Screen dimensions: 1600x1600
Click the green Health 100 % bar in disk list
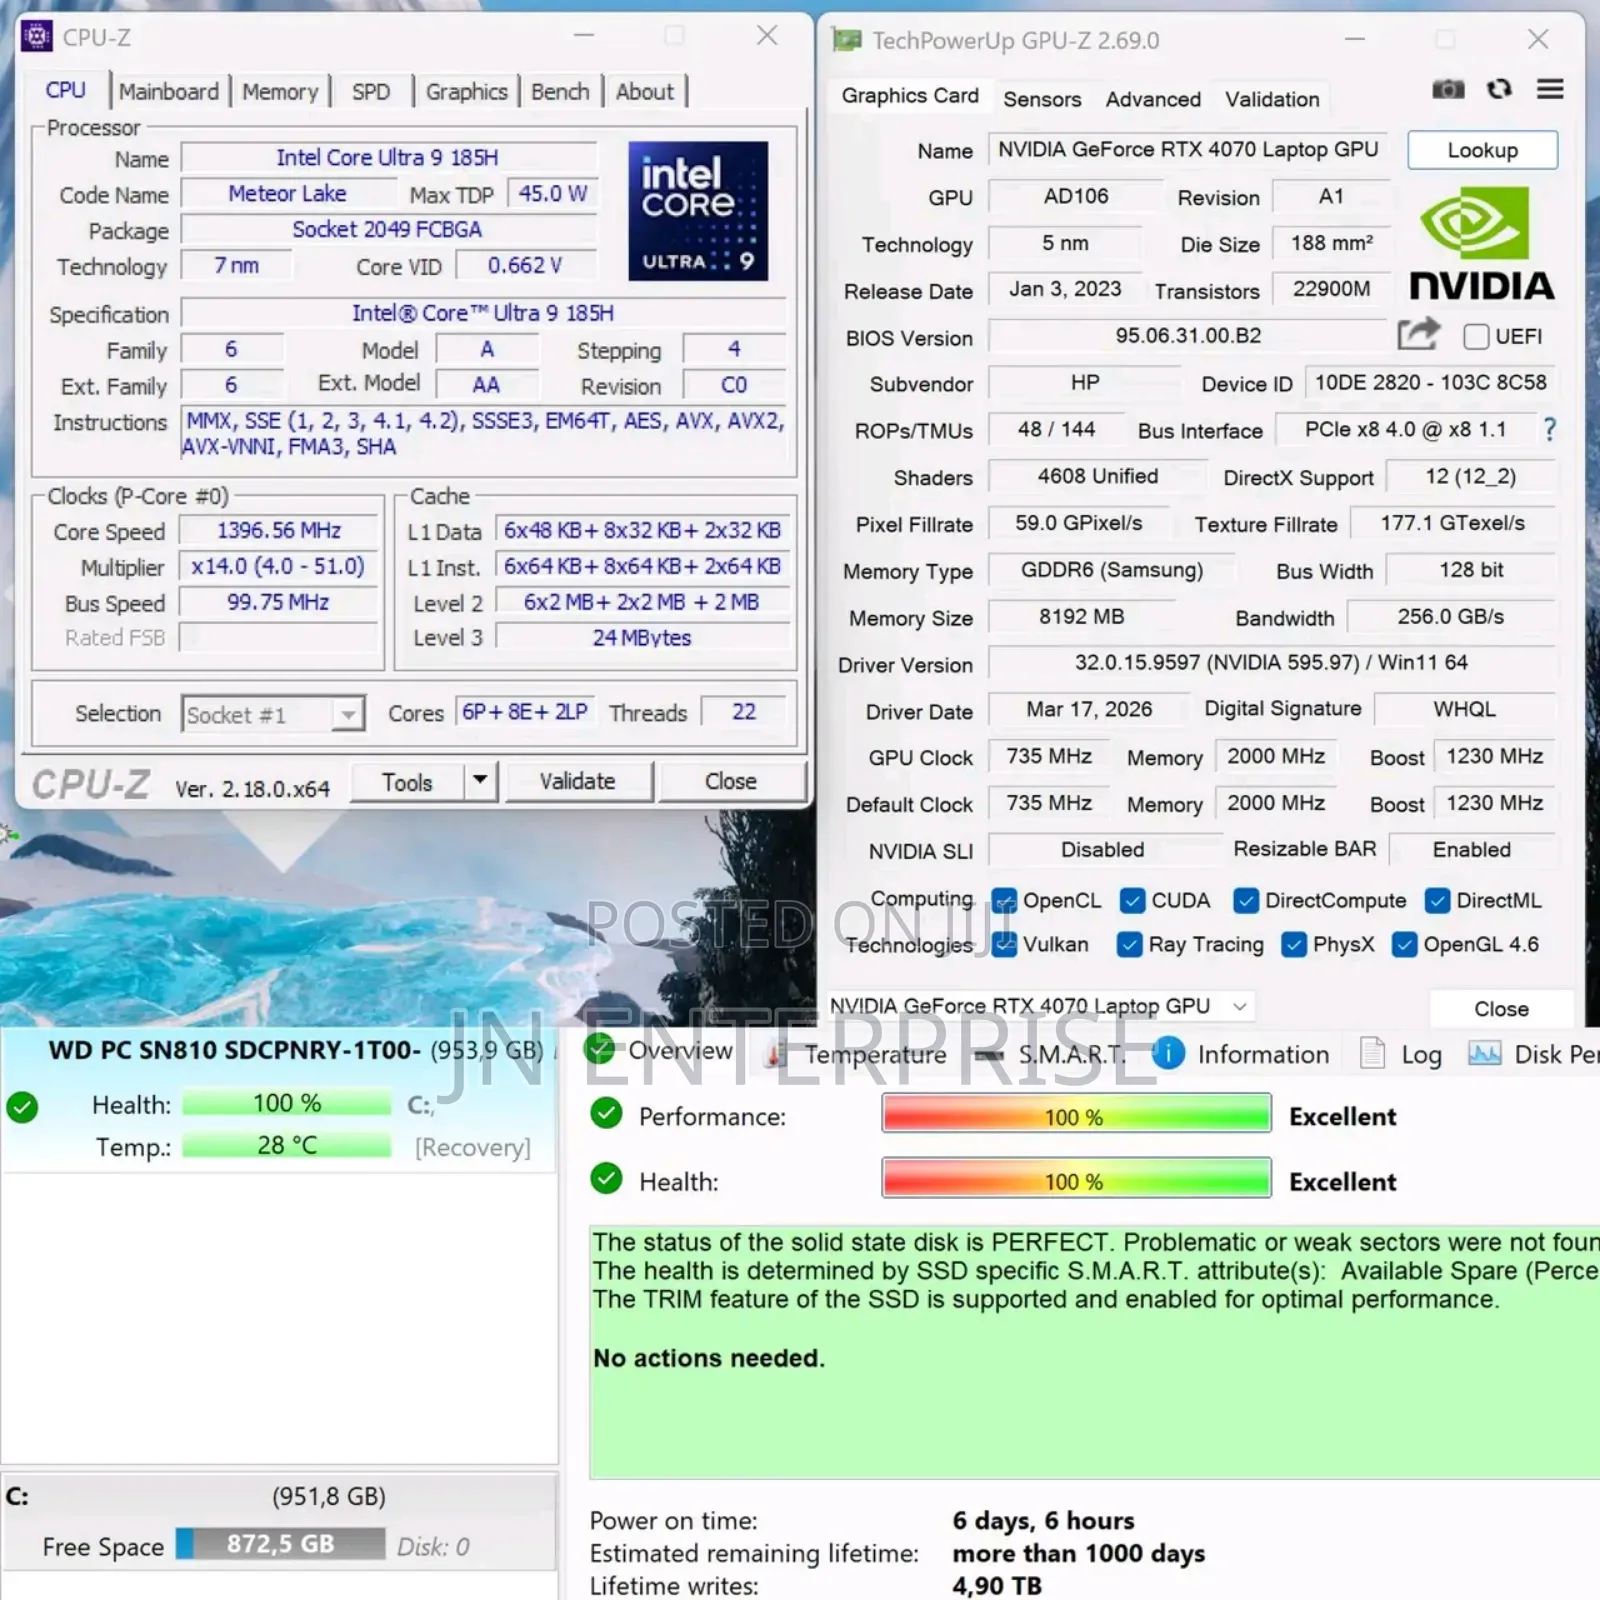287,1103
